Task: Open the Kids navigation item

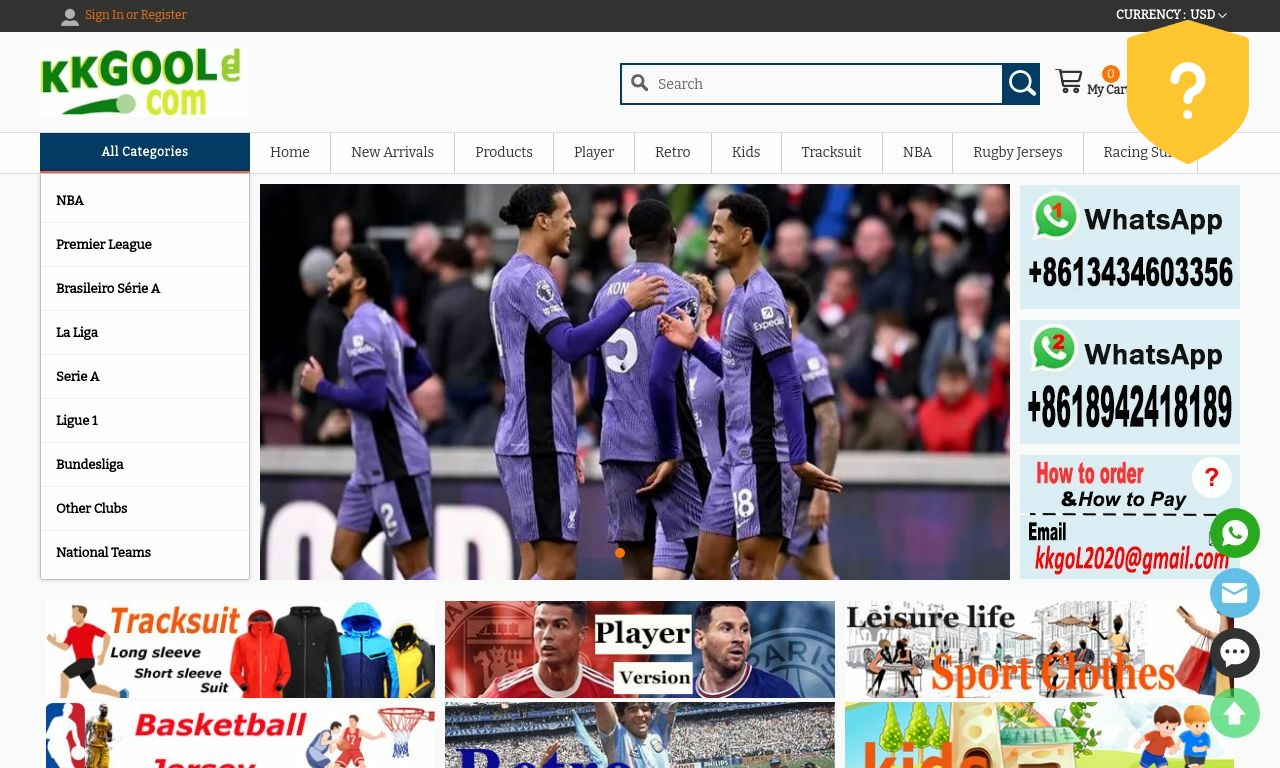Action: pyautogui.click(x=746, y=153)
